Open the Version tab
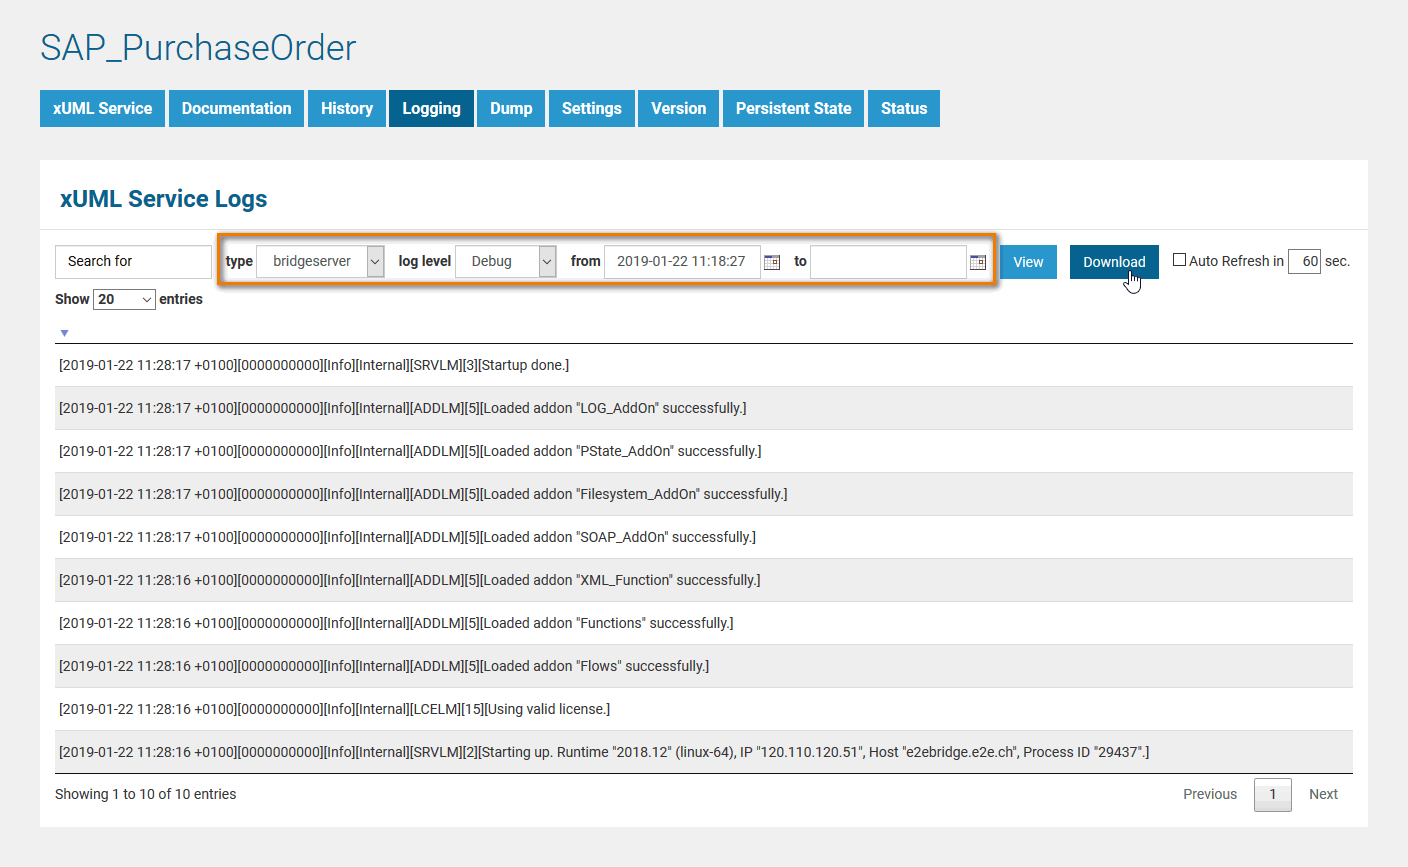This screenshot has width=1408, height=867. [x=678, y=108]
